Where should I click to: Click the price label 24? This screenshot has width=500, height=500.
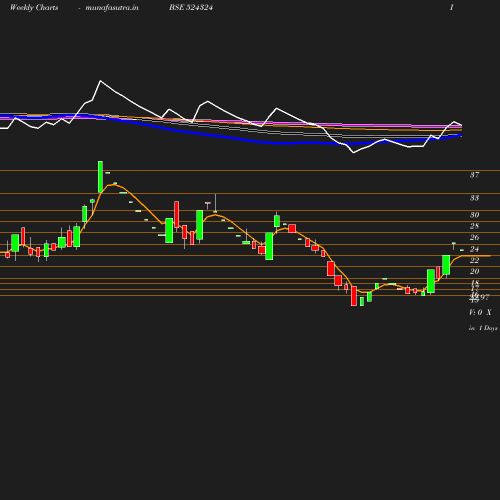[474, 249]
